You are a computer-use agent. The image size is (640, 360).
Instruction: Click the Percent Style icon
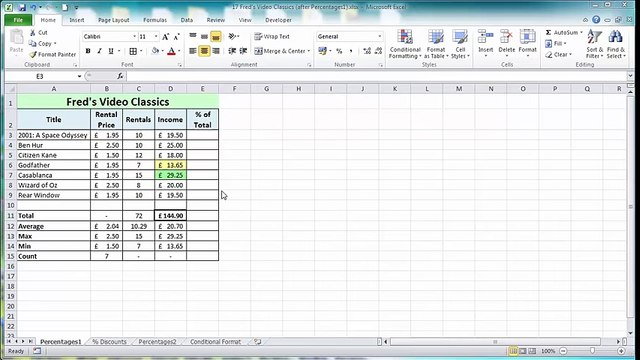[339, 51]
